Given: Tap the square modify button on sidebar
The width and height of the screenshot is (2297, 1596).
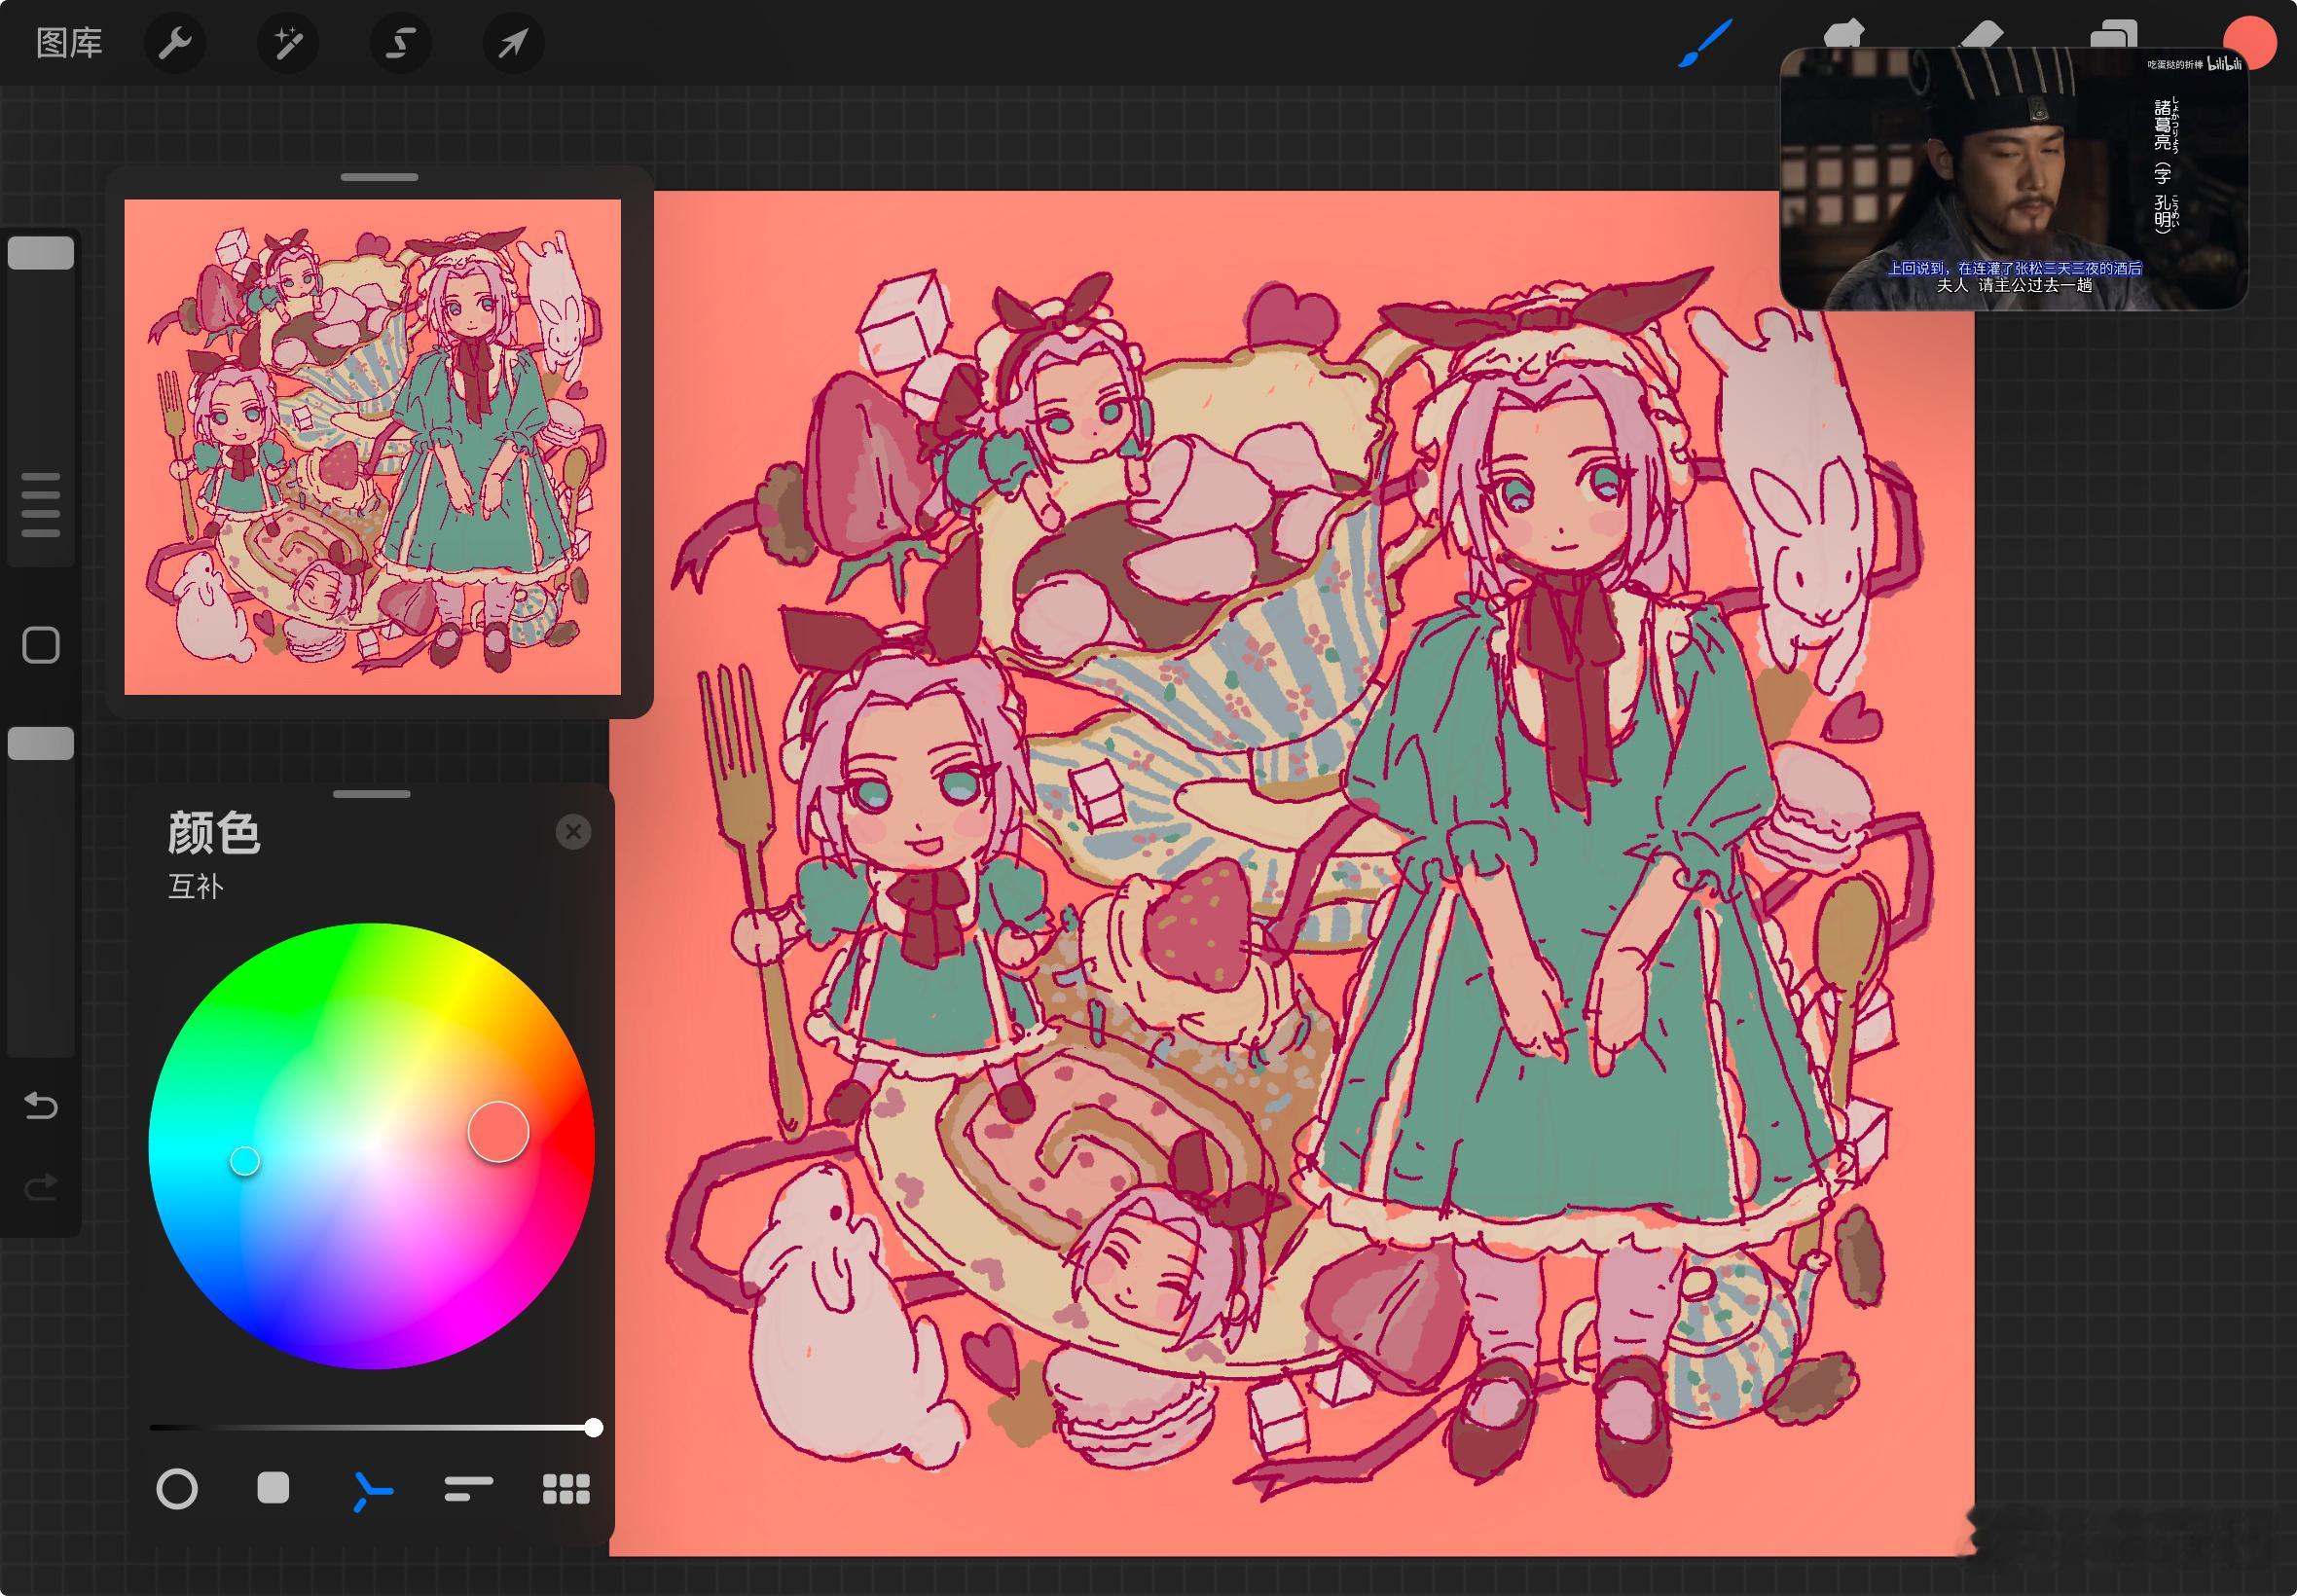Looking at the screenshot, I should coord(41,645).
